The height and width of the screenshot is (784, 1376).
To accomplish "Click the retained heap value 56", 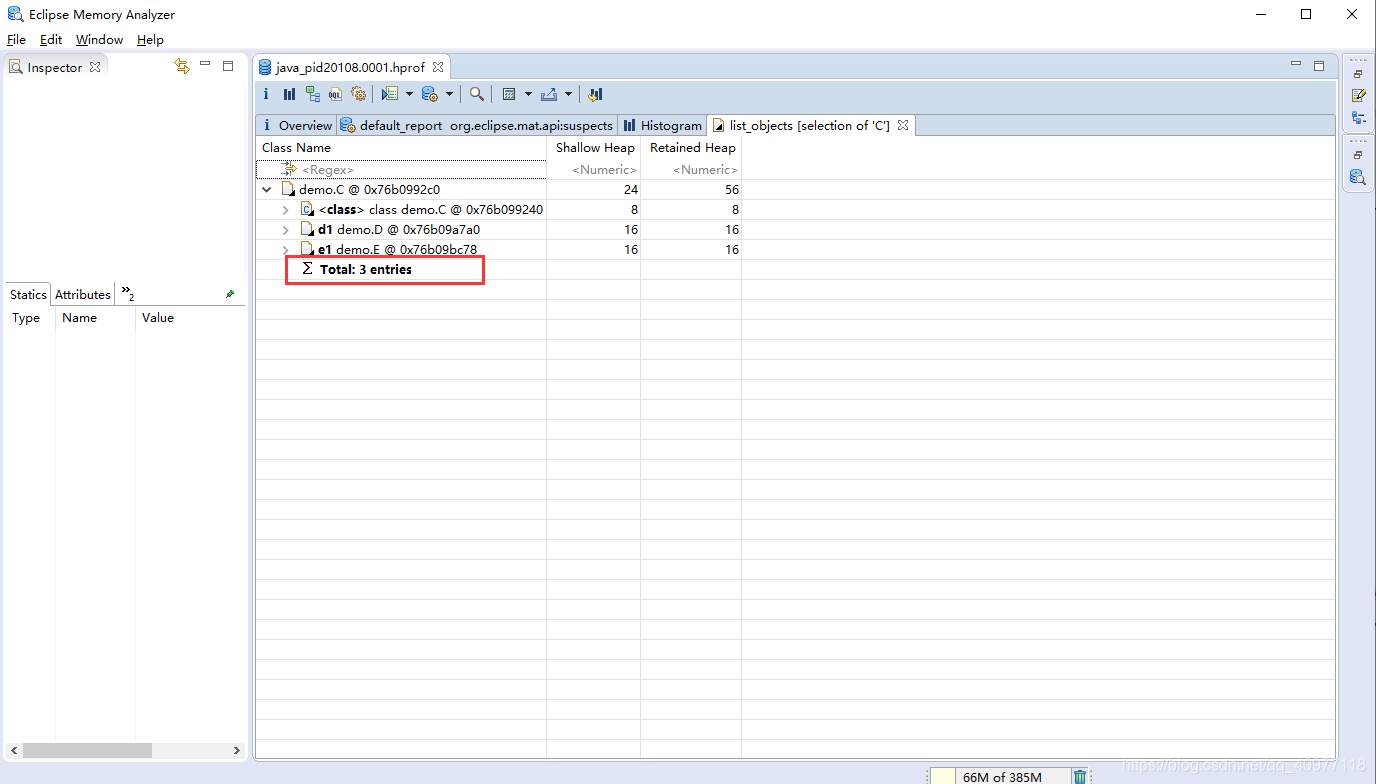I will point(731,189).
